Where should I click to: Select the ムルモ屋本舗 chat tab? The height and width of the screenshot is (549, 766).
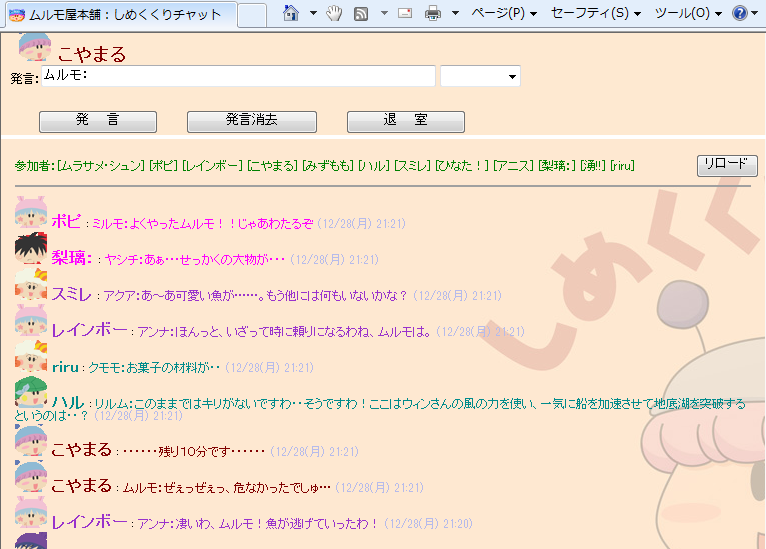click(120, 14)
